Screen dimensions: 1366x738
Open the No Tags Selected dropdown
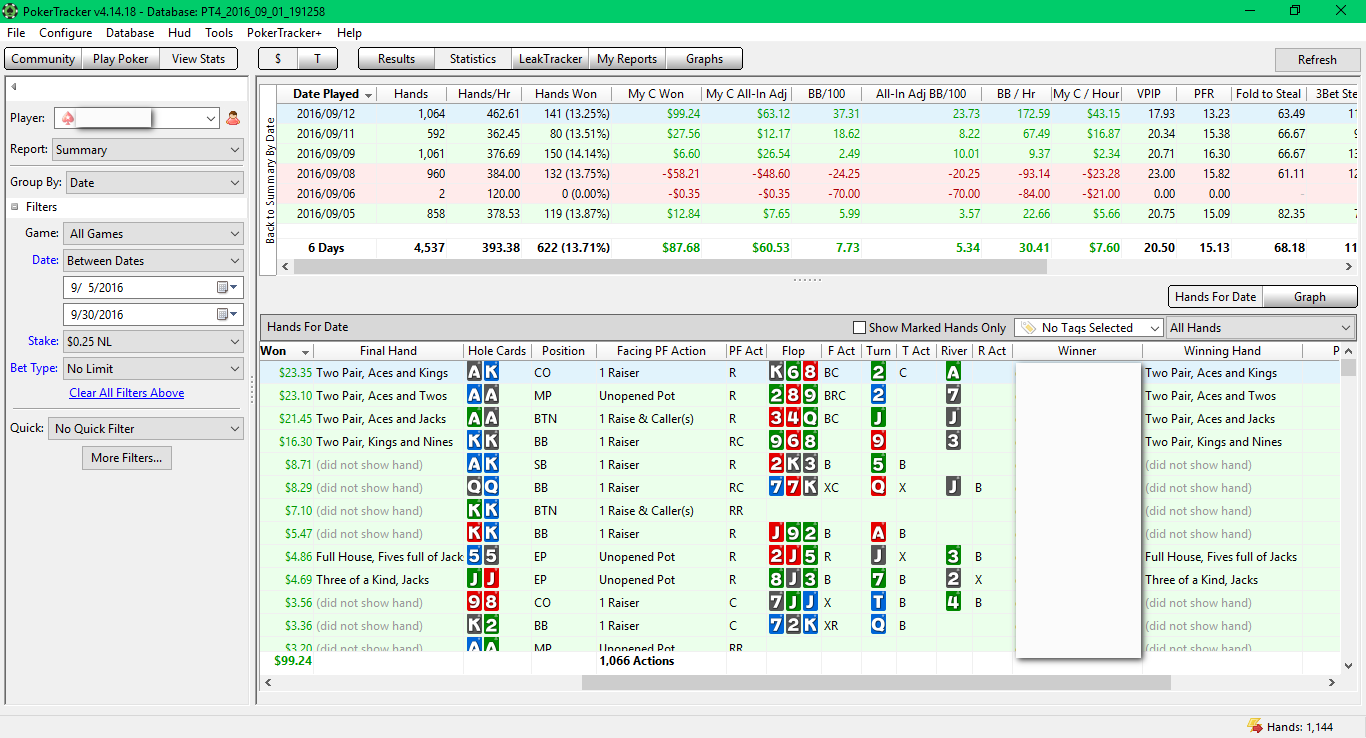pyautogui.click(x=1089, y=328)
